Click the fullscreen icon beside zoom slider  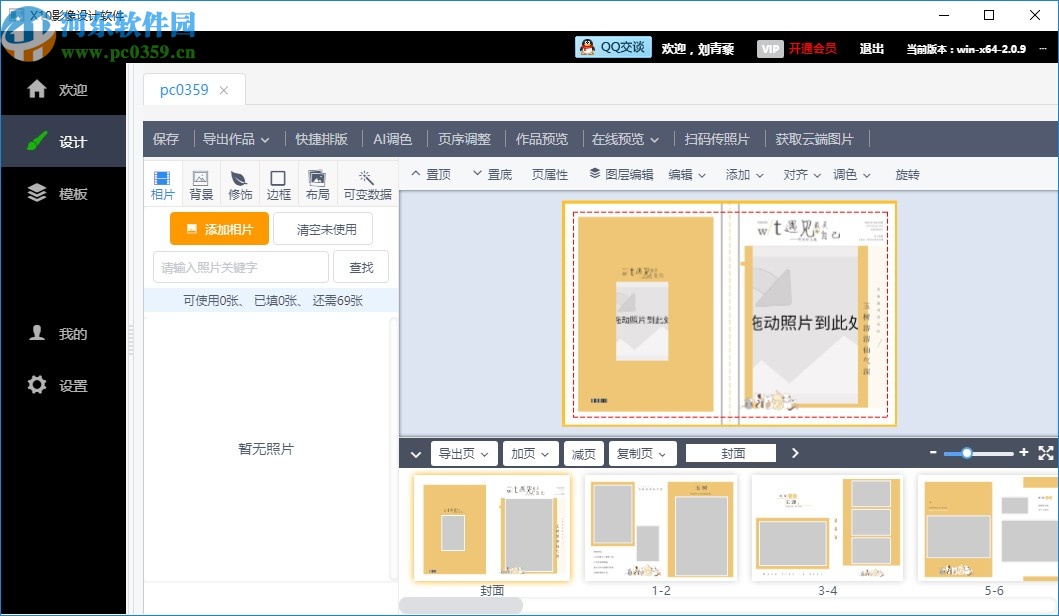1046,453
